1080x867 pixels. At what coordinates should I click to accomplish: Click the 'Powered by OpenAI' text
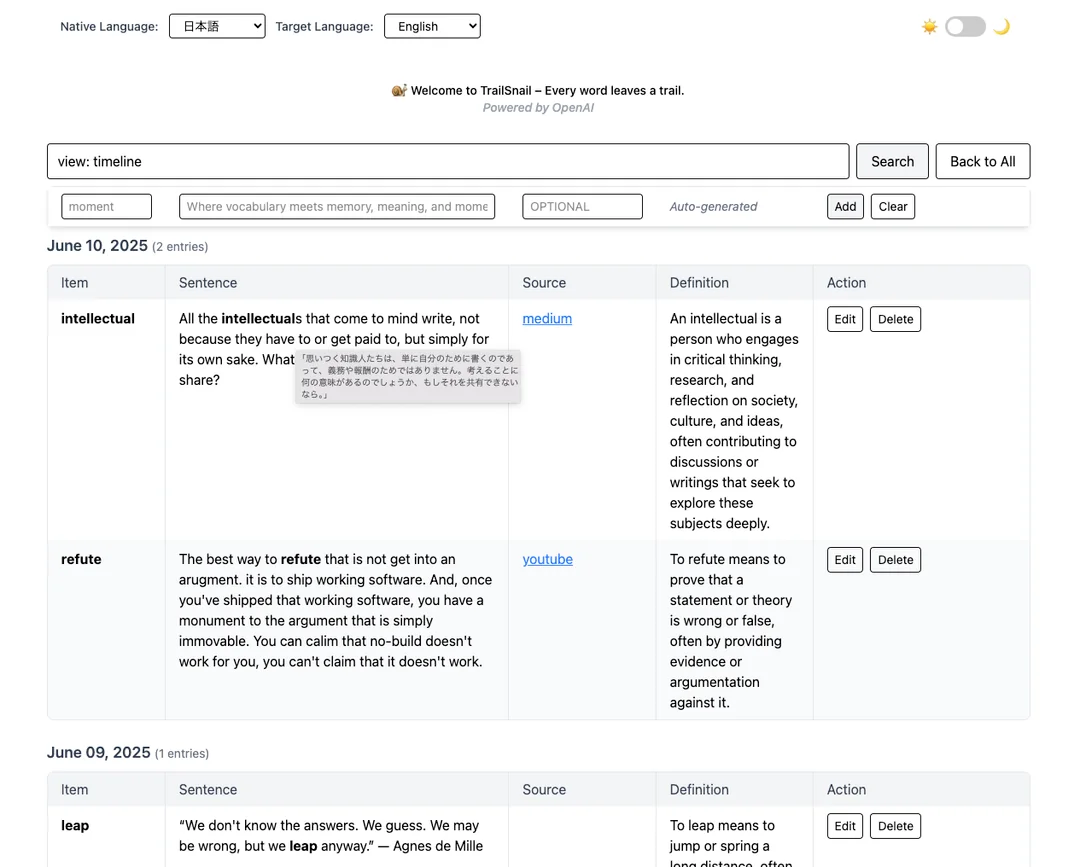click(538, 107)
